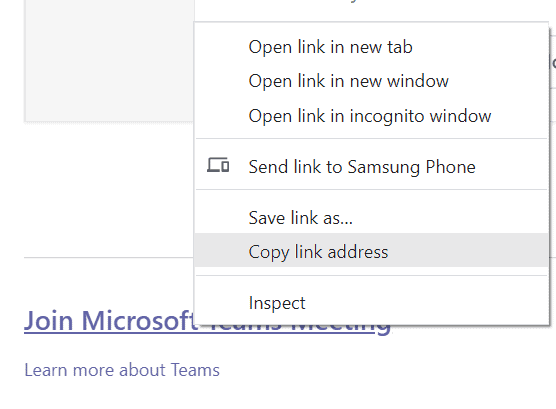Send link to Samsung Phone
Viewport: 556px width, 409px height.
point(371,167)
